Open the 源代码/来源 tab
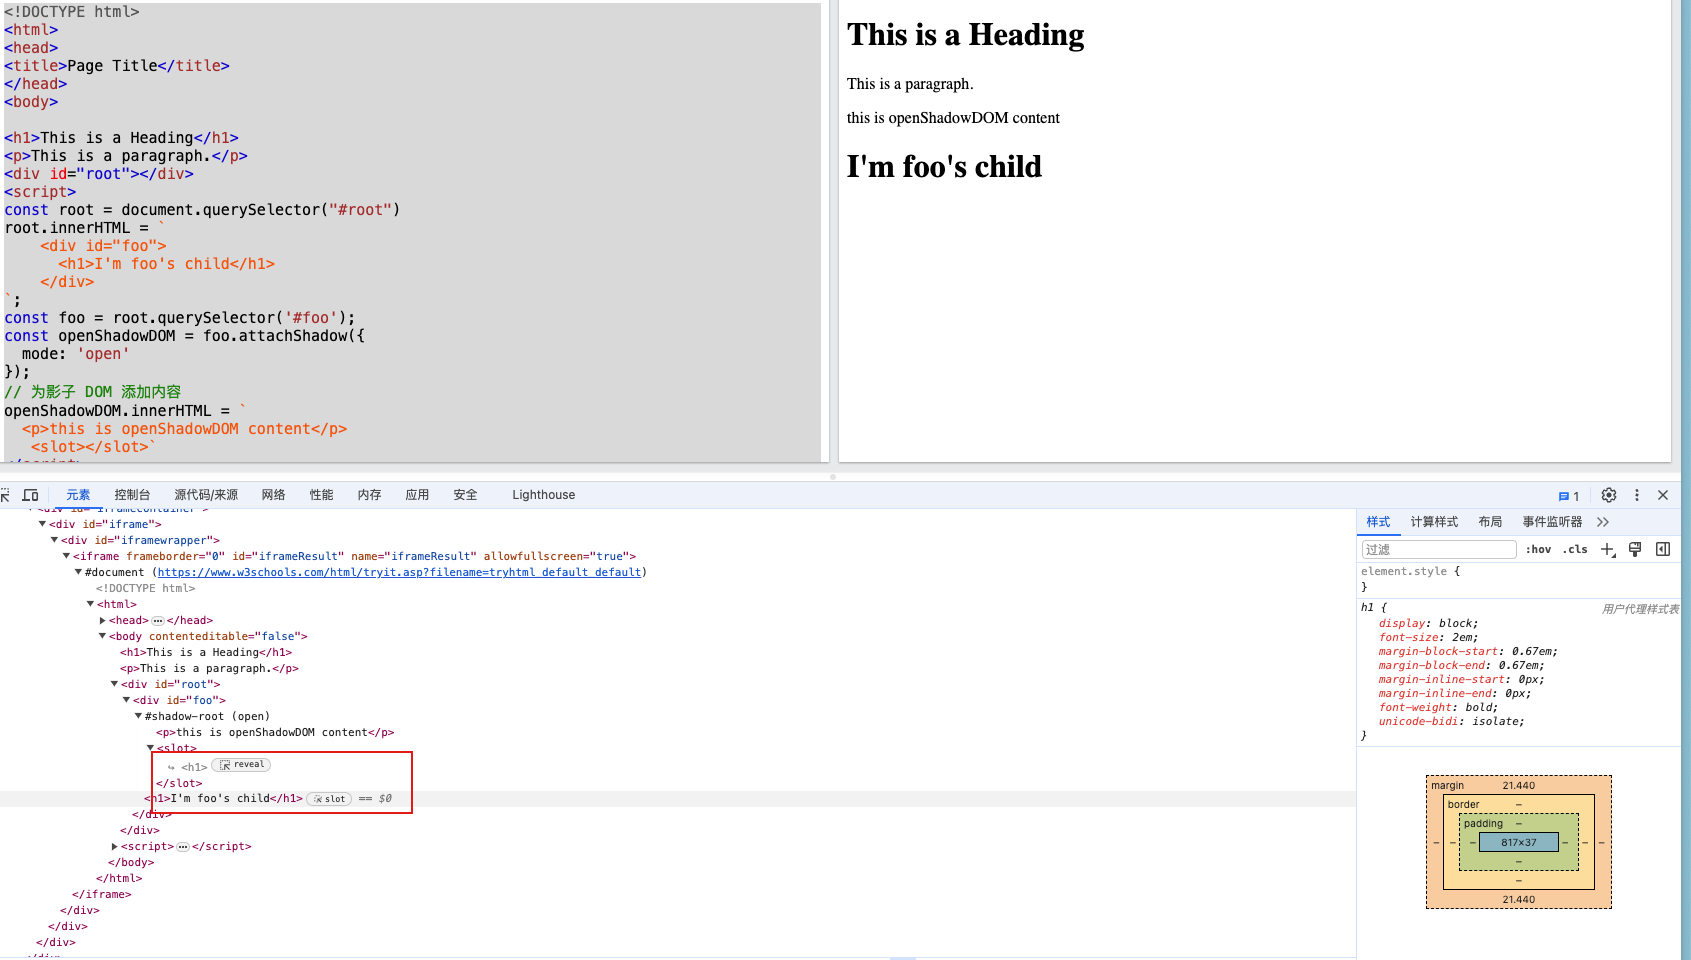1691x960 pixels. (x=206, y=495)
